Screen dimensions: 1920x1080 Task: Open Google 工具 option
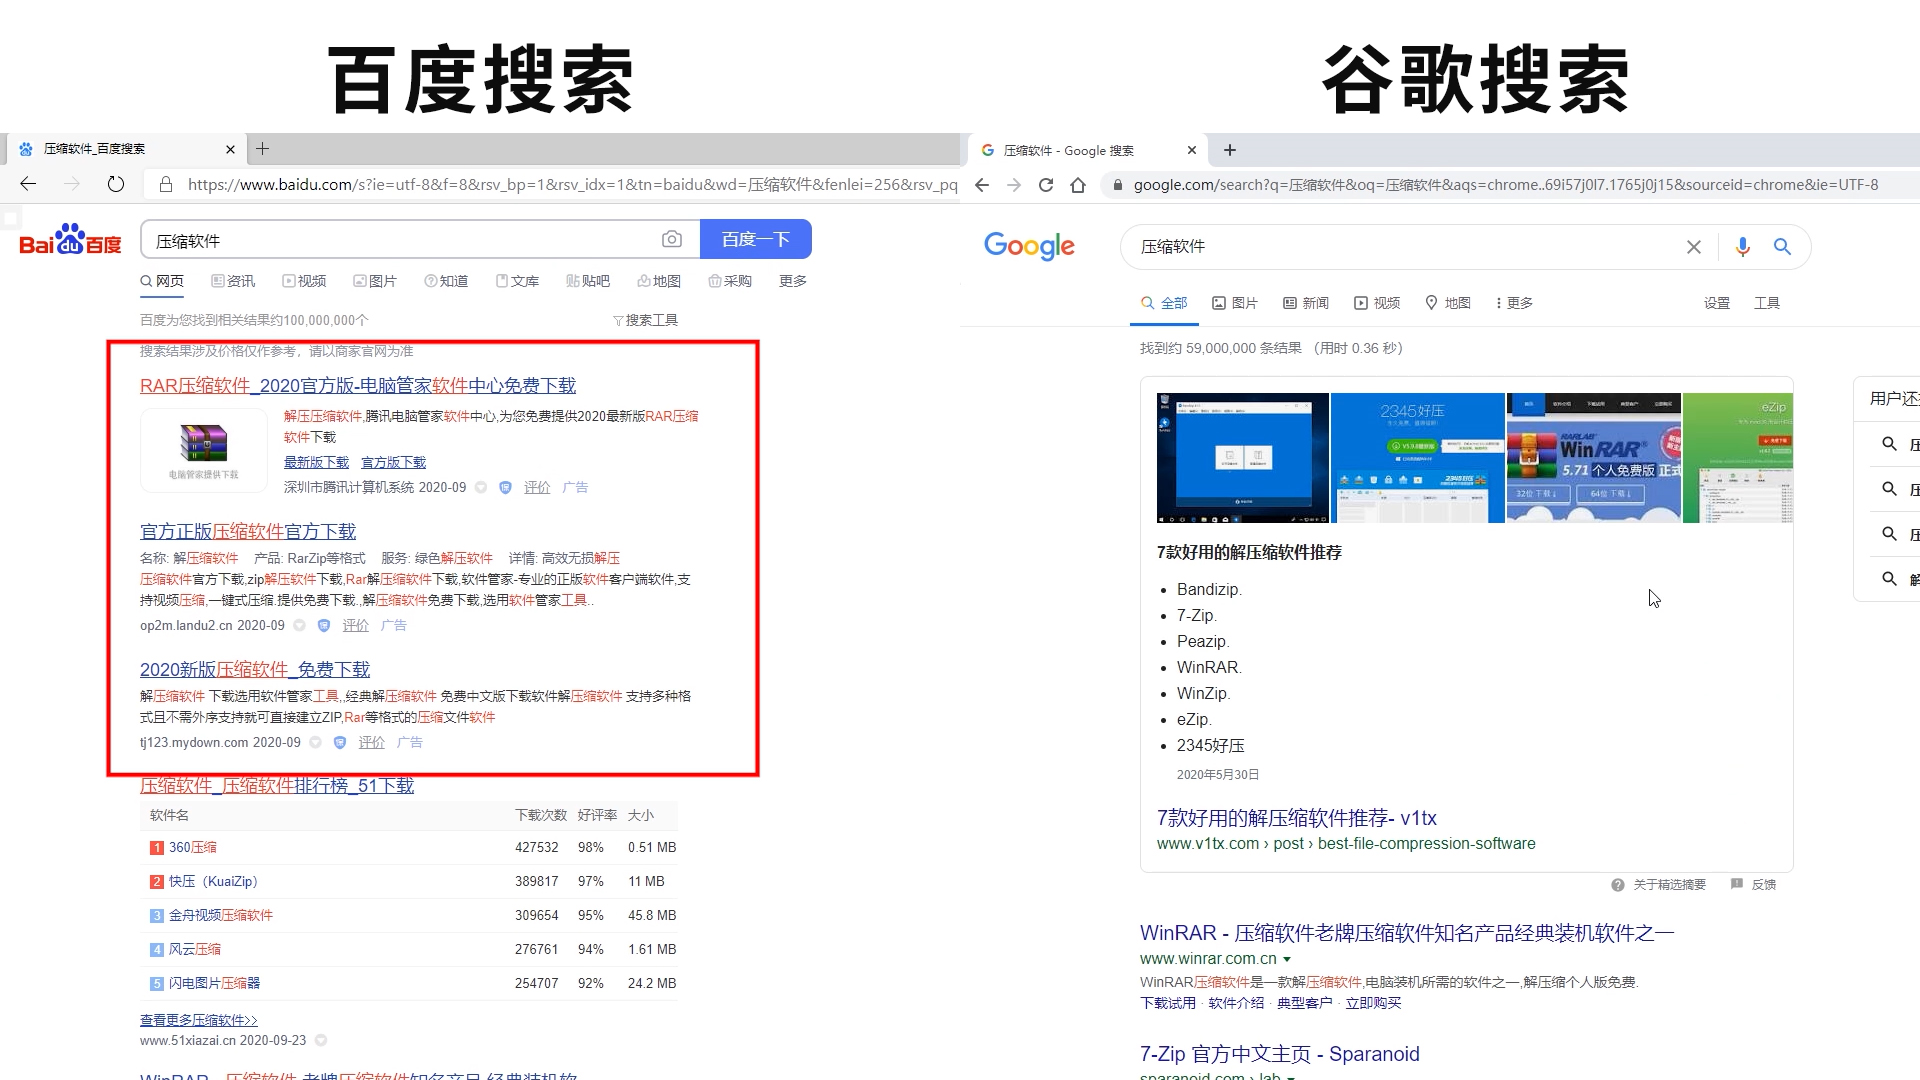pos(1767,303)
